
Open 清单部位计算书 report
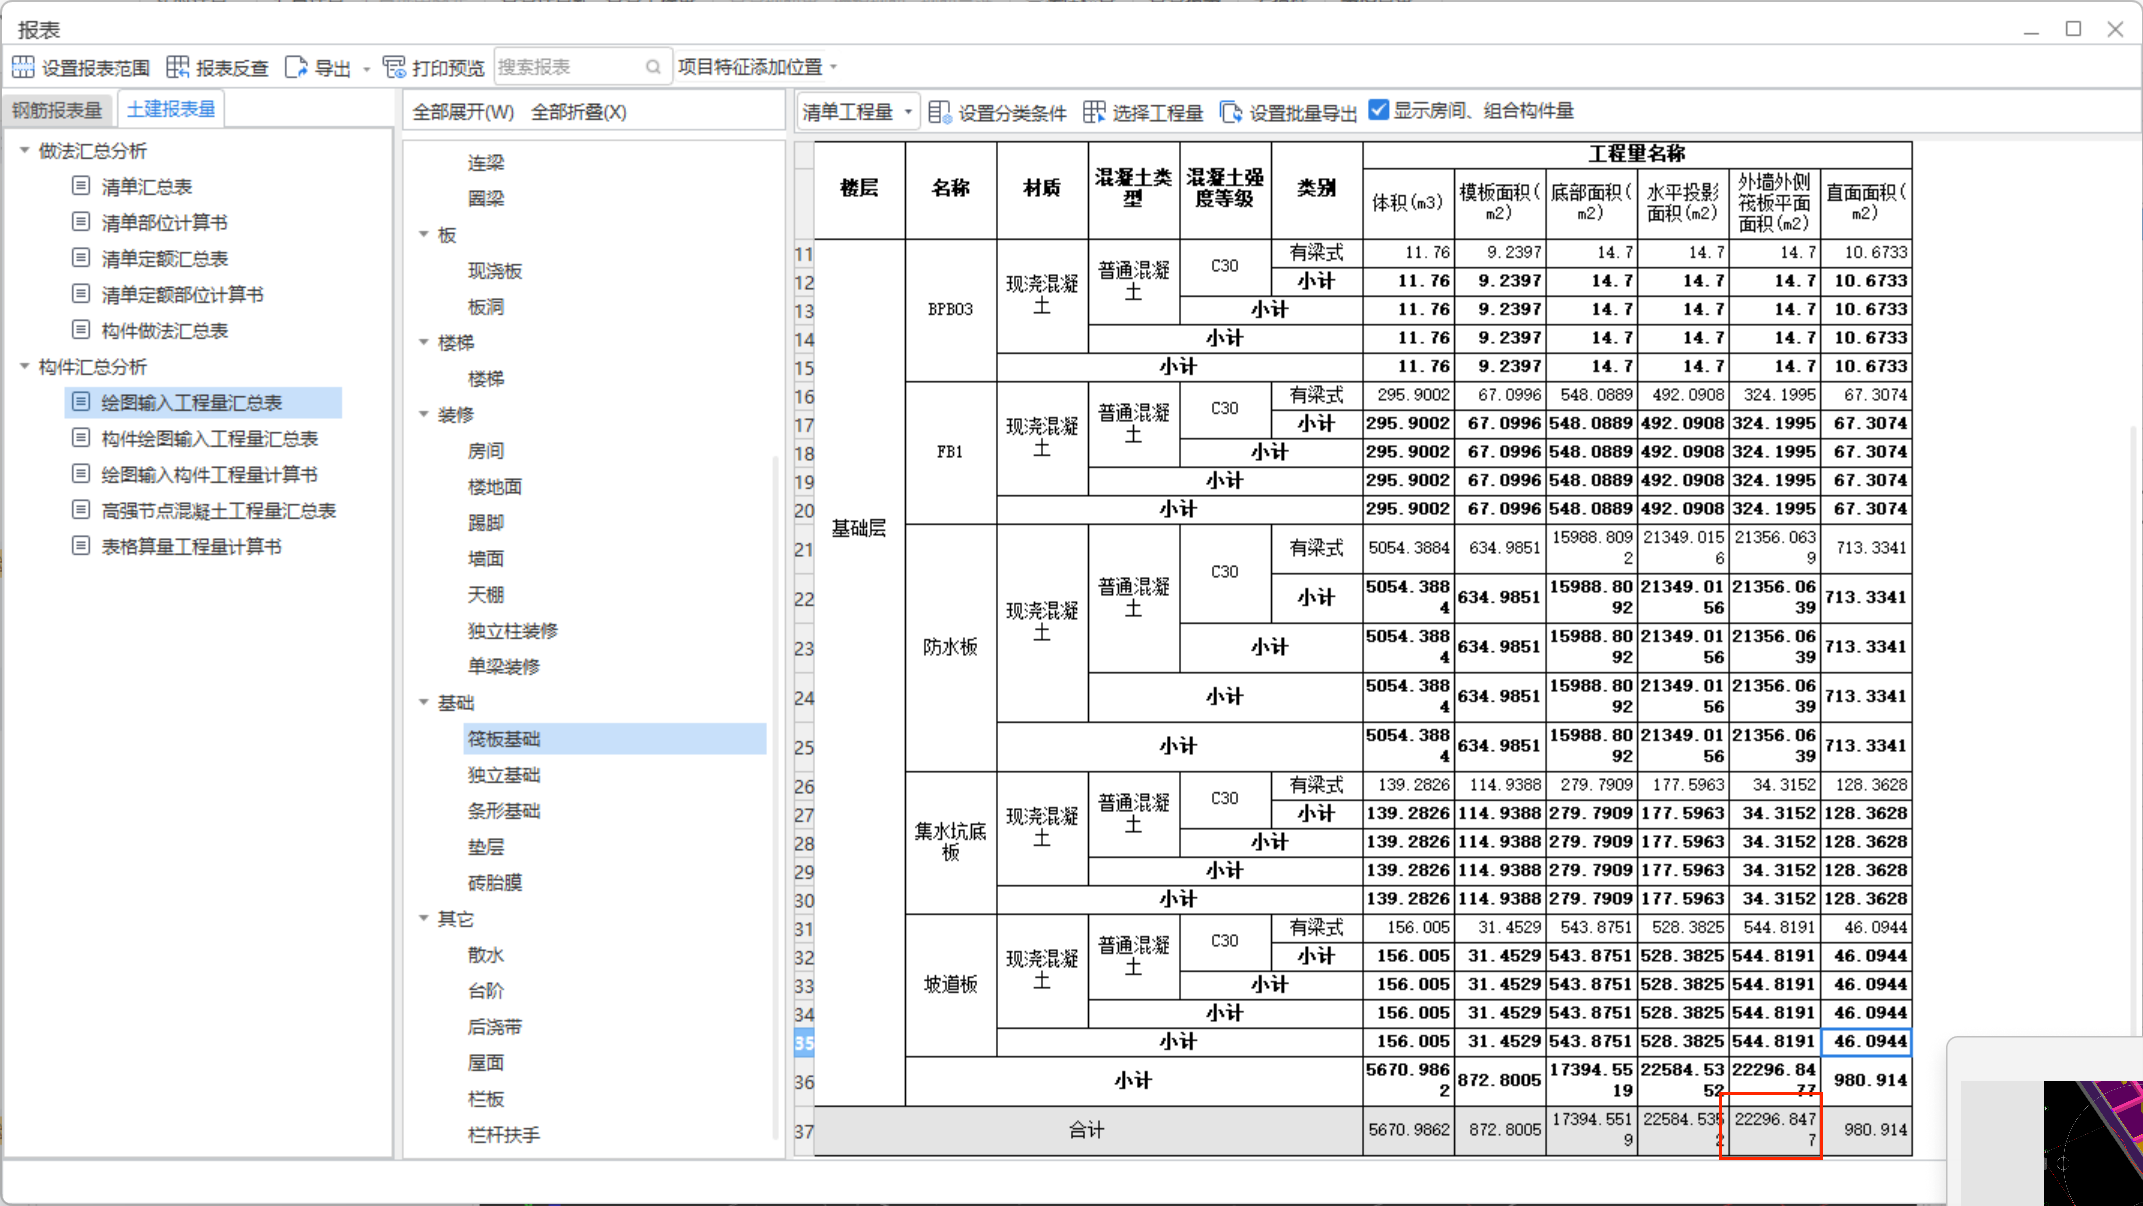[164, 222]
